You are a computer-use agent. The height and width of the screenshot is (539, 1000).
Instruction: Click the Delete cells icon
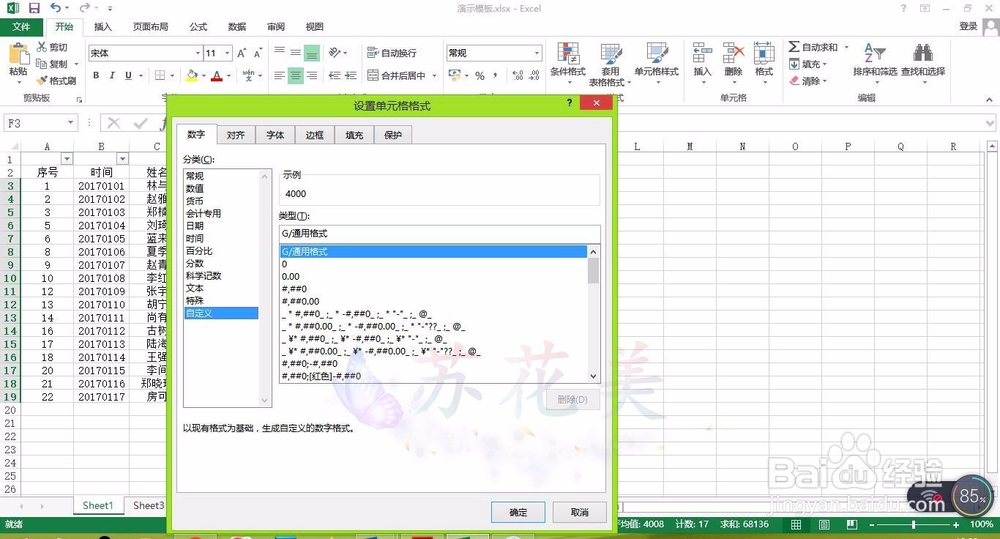coord(733,54)
